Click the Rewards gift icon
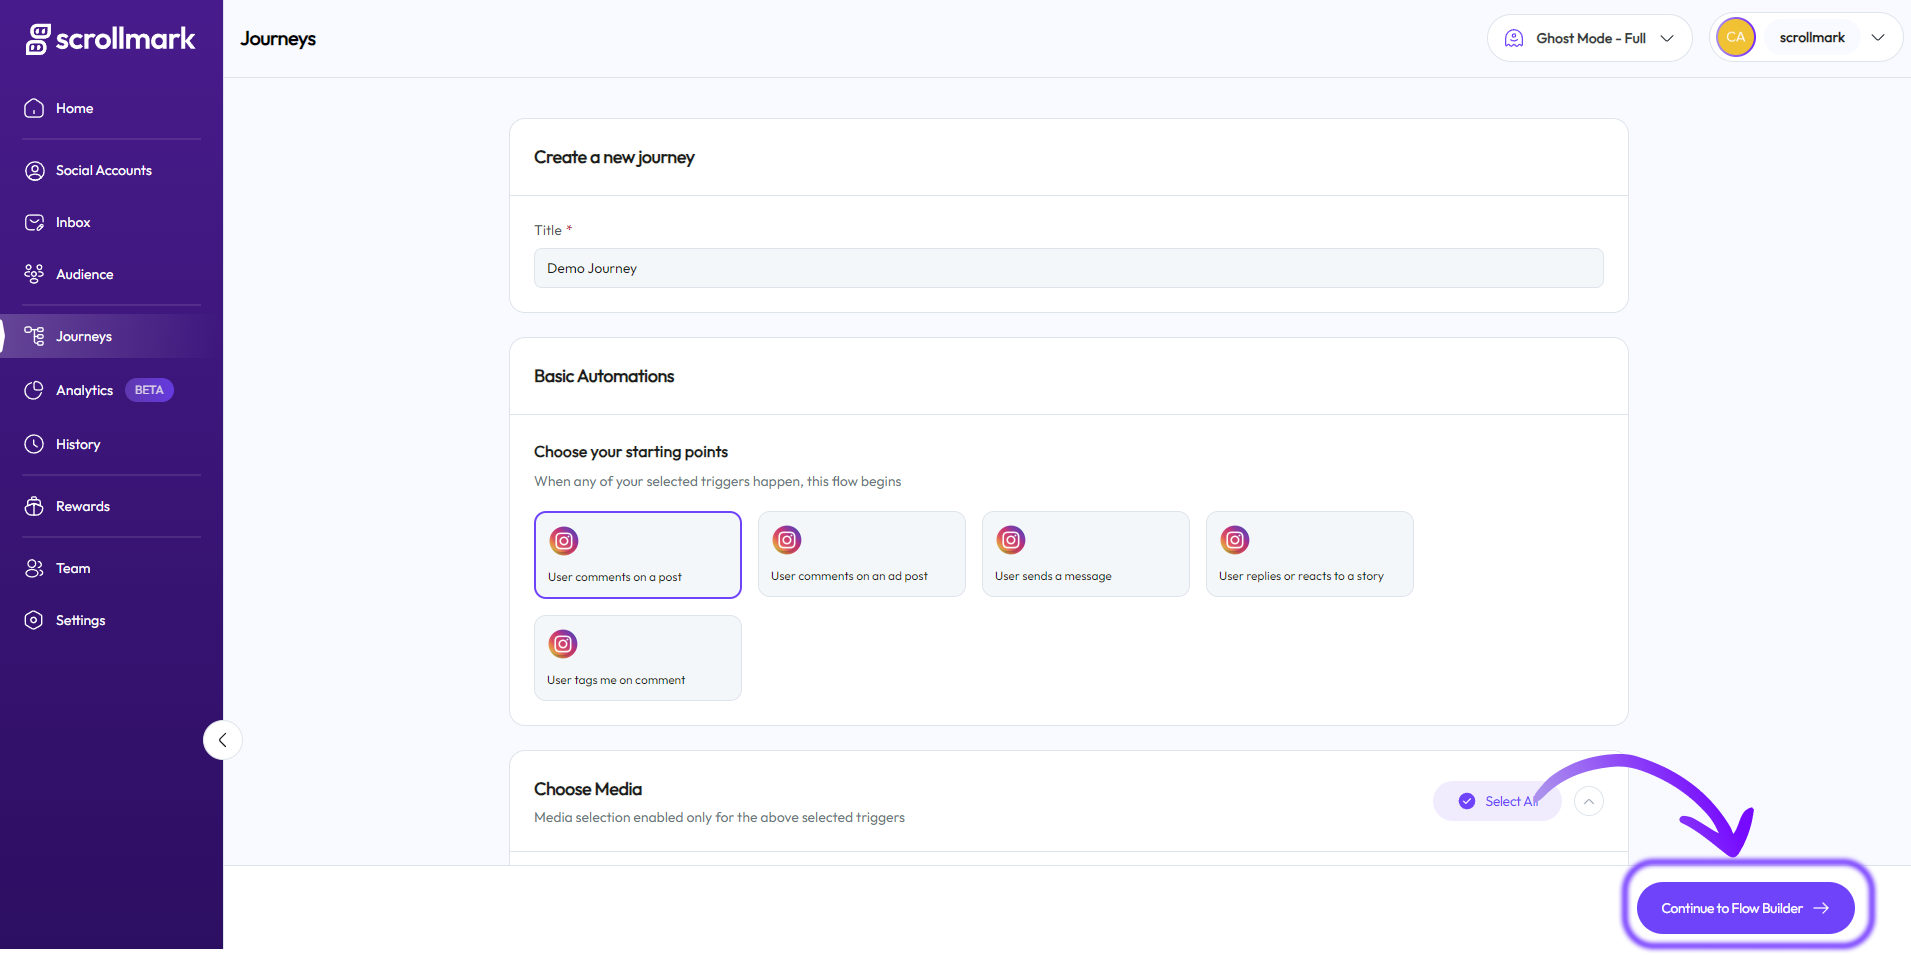 35,506
